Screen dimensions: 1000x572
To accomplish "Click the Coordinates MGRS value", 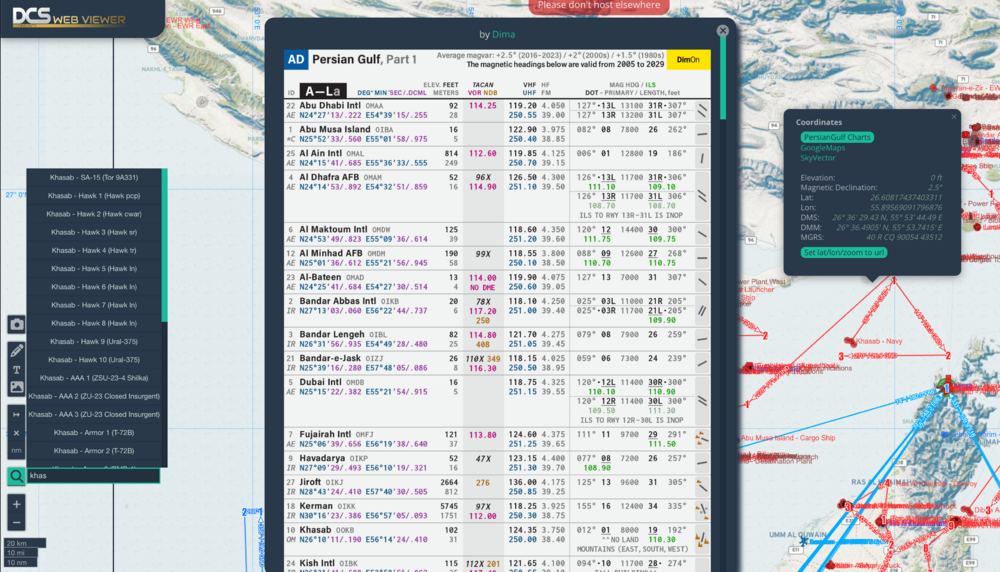I will (906, 237).
